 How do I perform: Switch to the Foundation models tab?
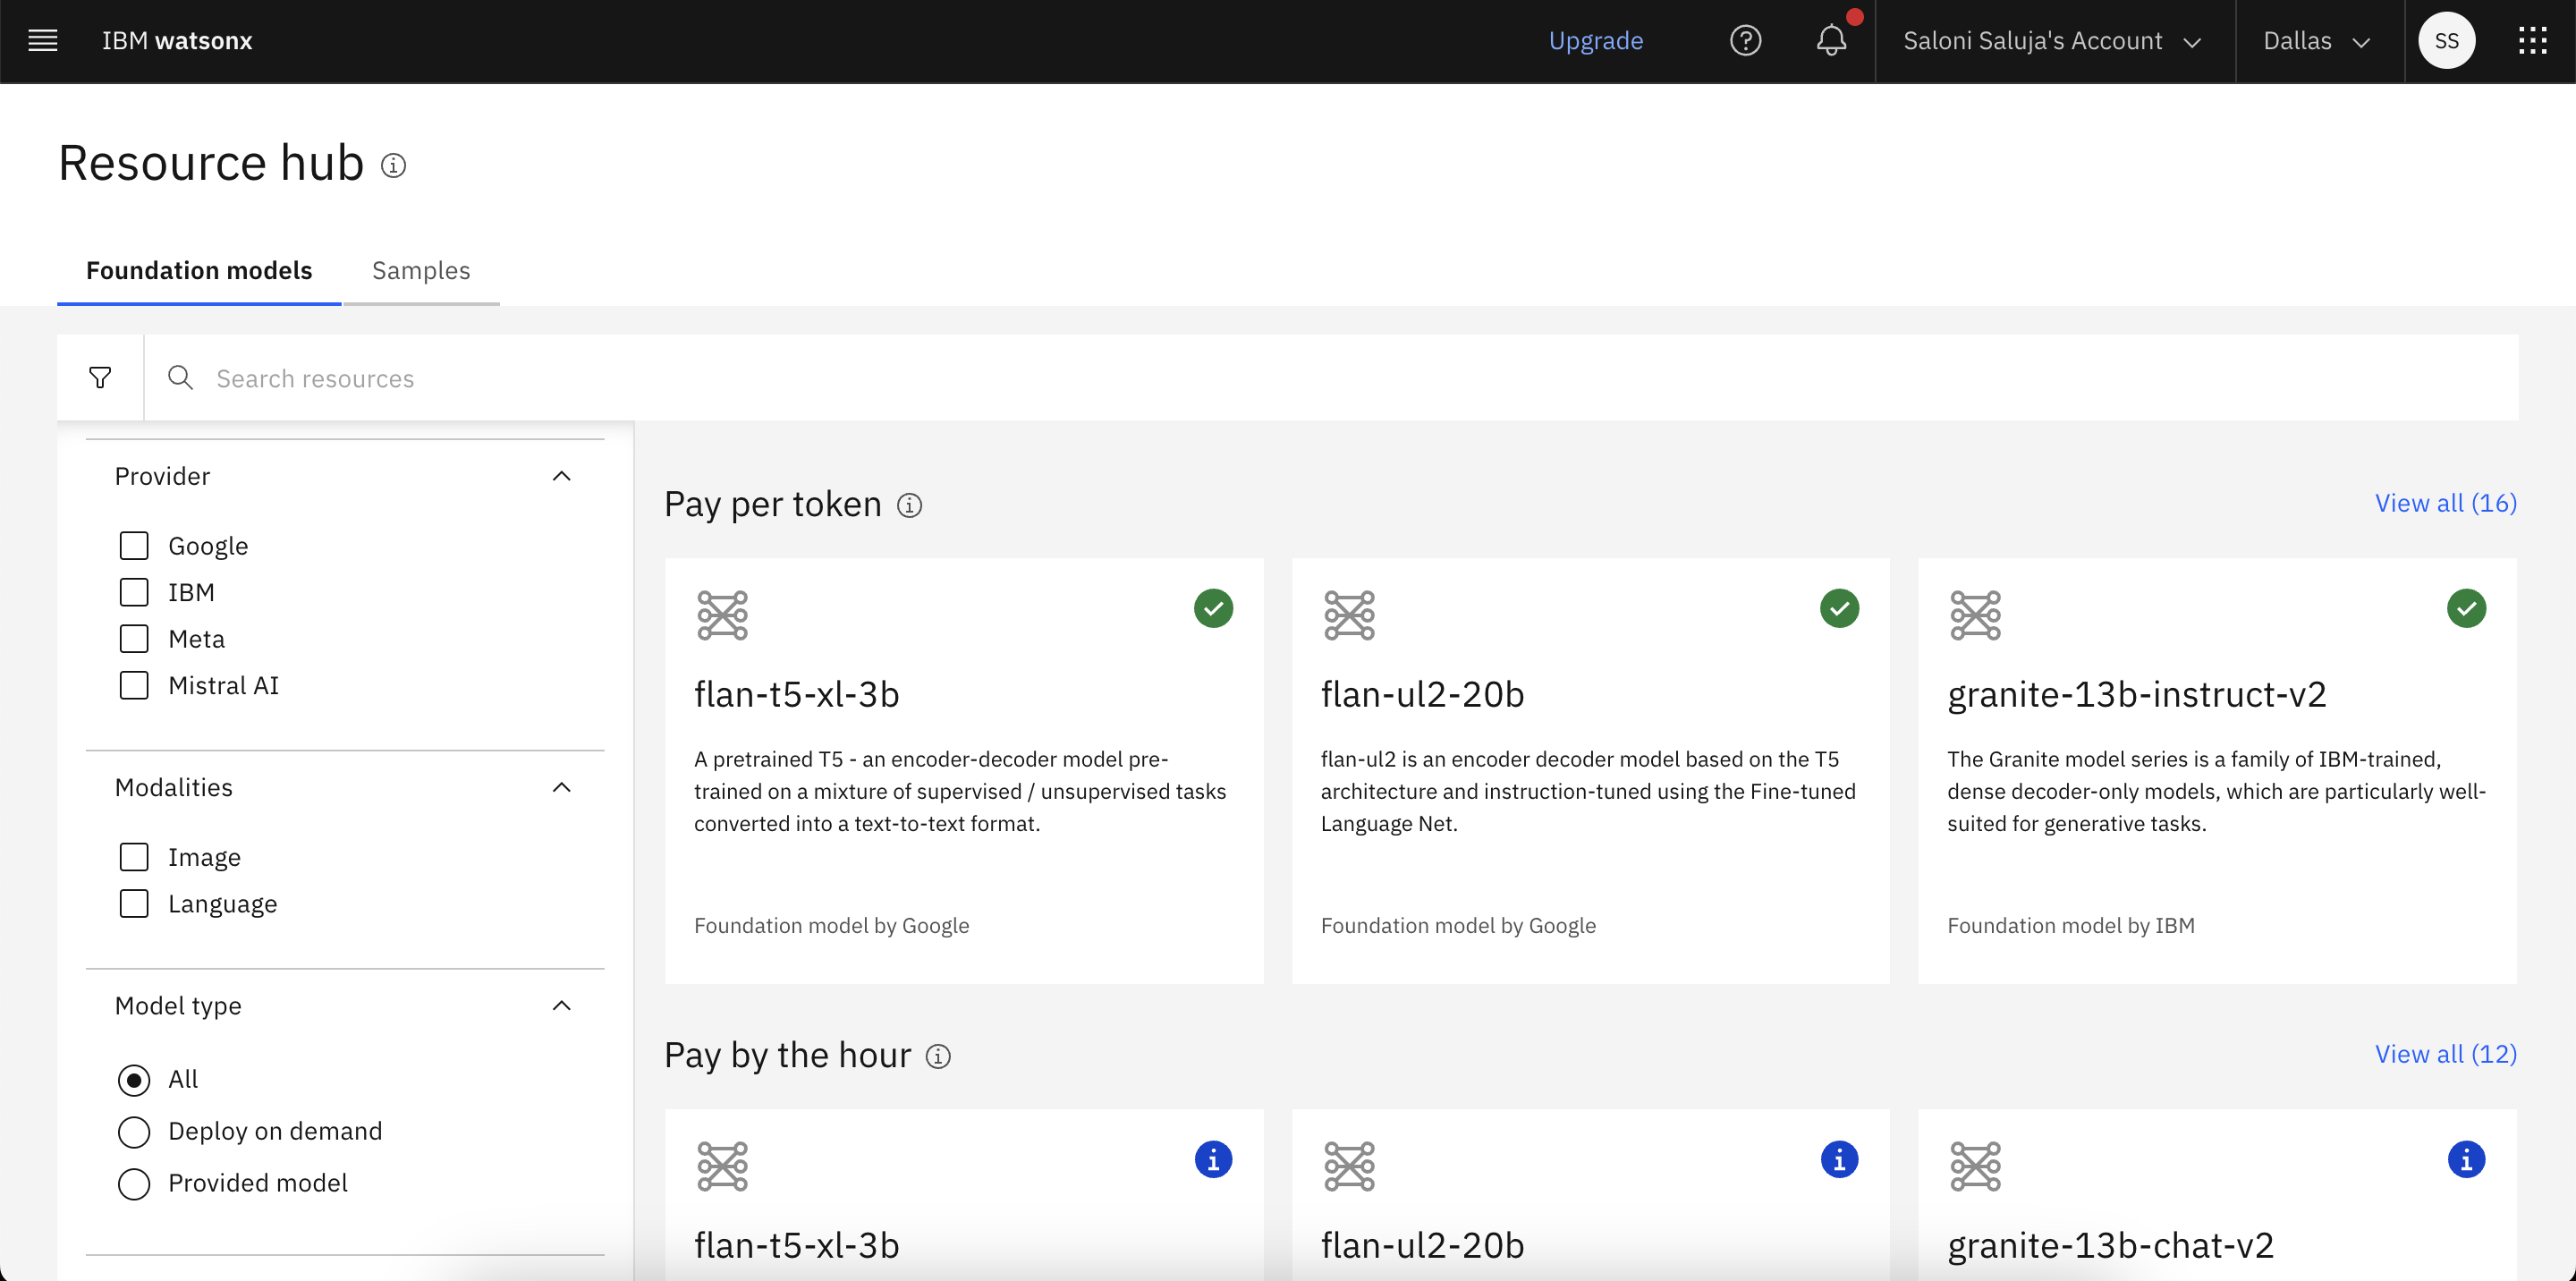(x=199, y=271)
